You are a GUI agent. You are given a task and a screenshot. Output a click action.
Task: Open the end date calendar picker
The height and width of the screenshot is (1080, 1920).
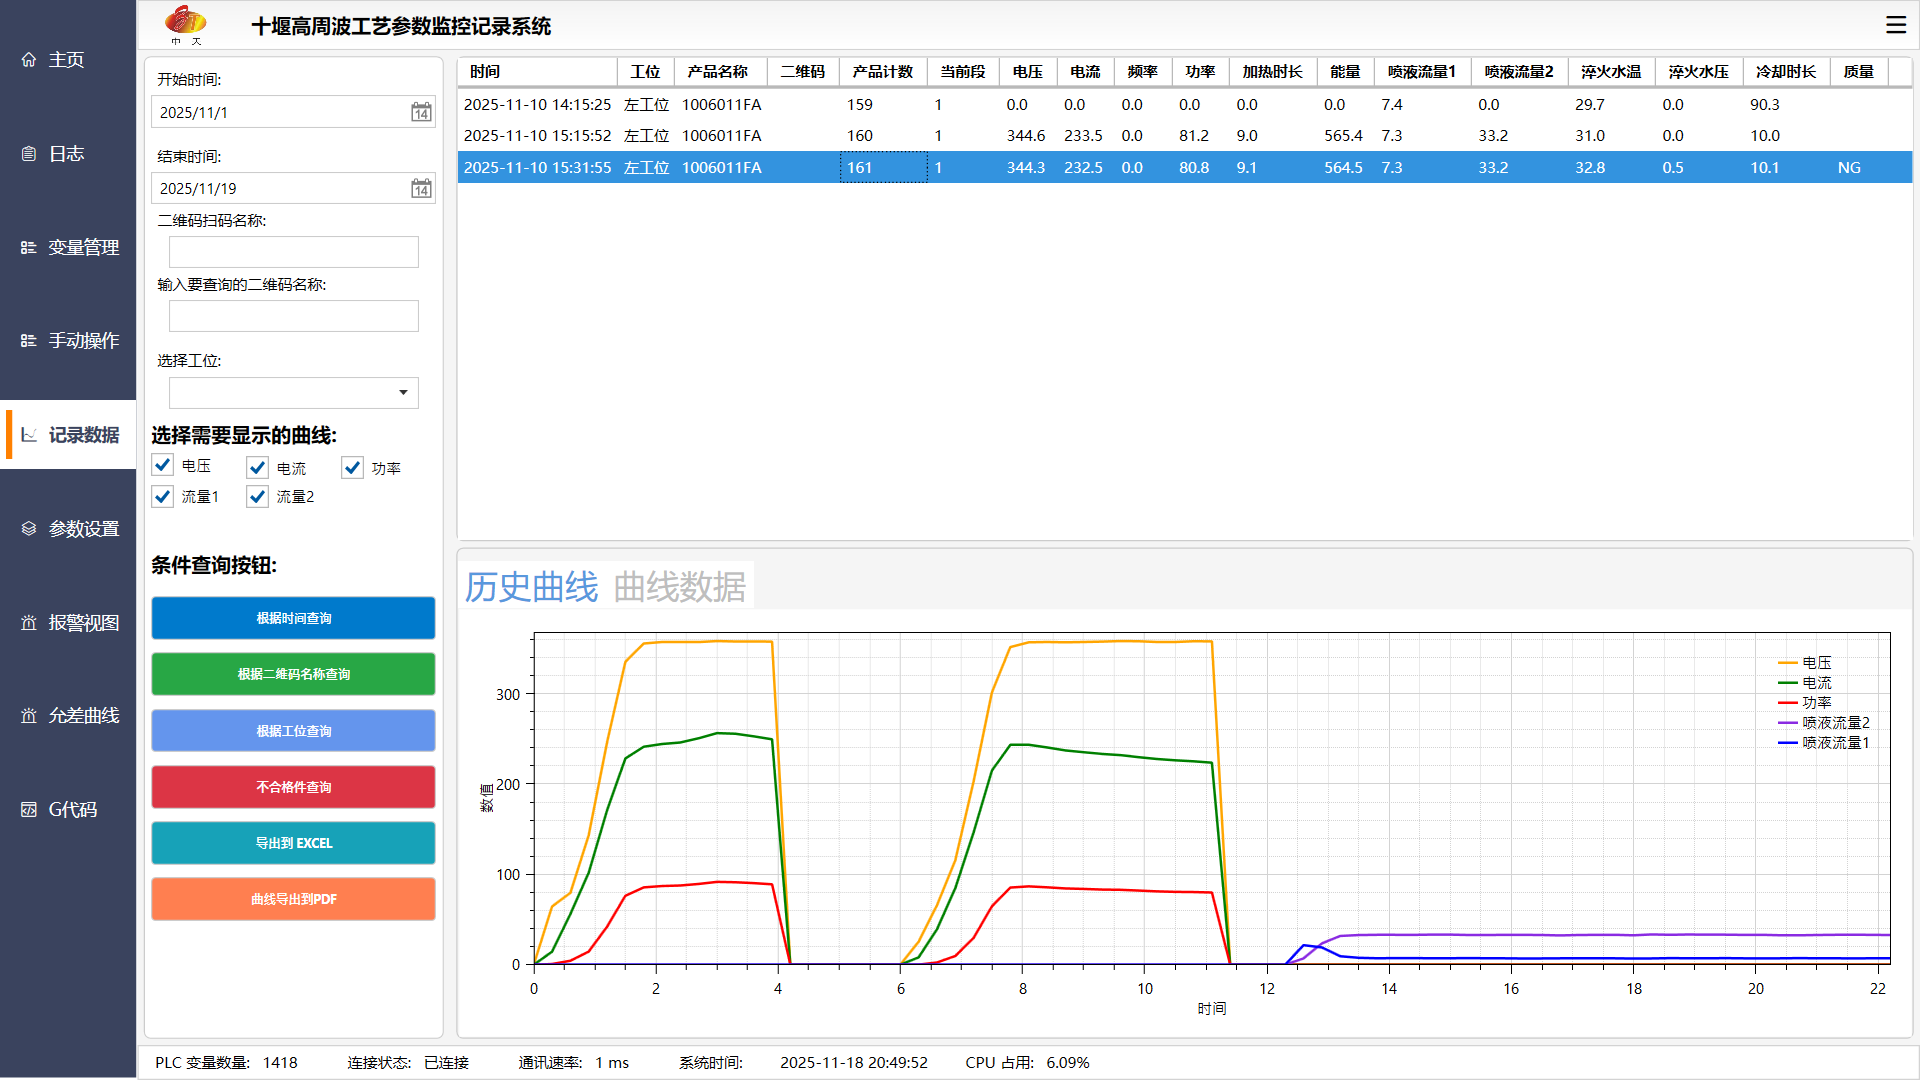421,188
